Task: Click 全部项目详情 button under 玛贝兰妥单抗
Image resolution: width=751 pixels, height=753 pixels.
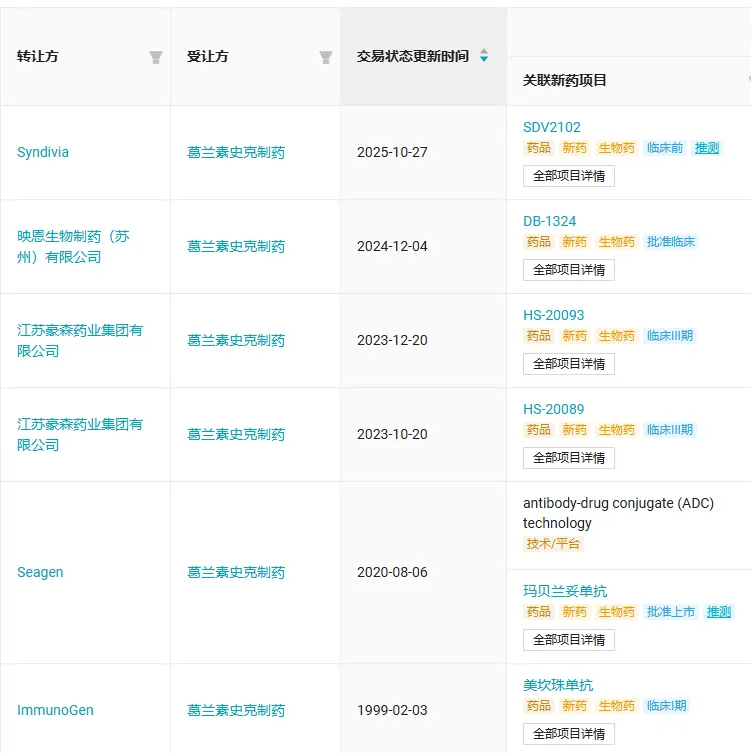Action: pyautogui.click(x=568, y=640)
